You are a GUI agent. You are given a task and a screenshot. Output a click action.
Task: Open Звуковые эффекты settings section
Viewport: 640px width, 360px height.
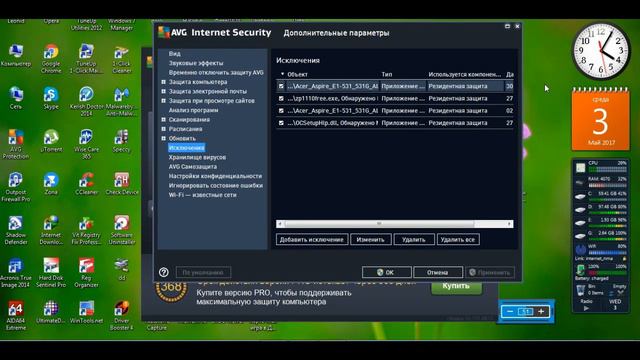(x=196, y=63)
